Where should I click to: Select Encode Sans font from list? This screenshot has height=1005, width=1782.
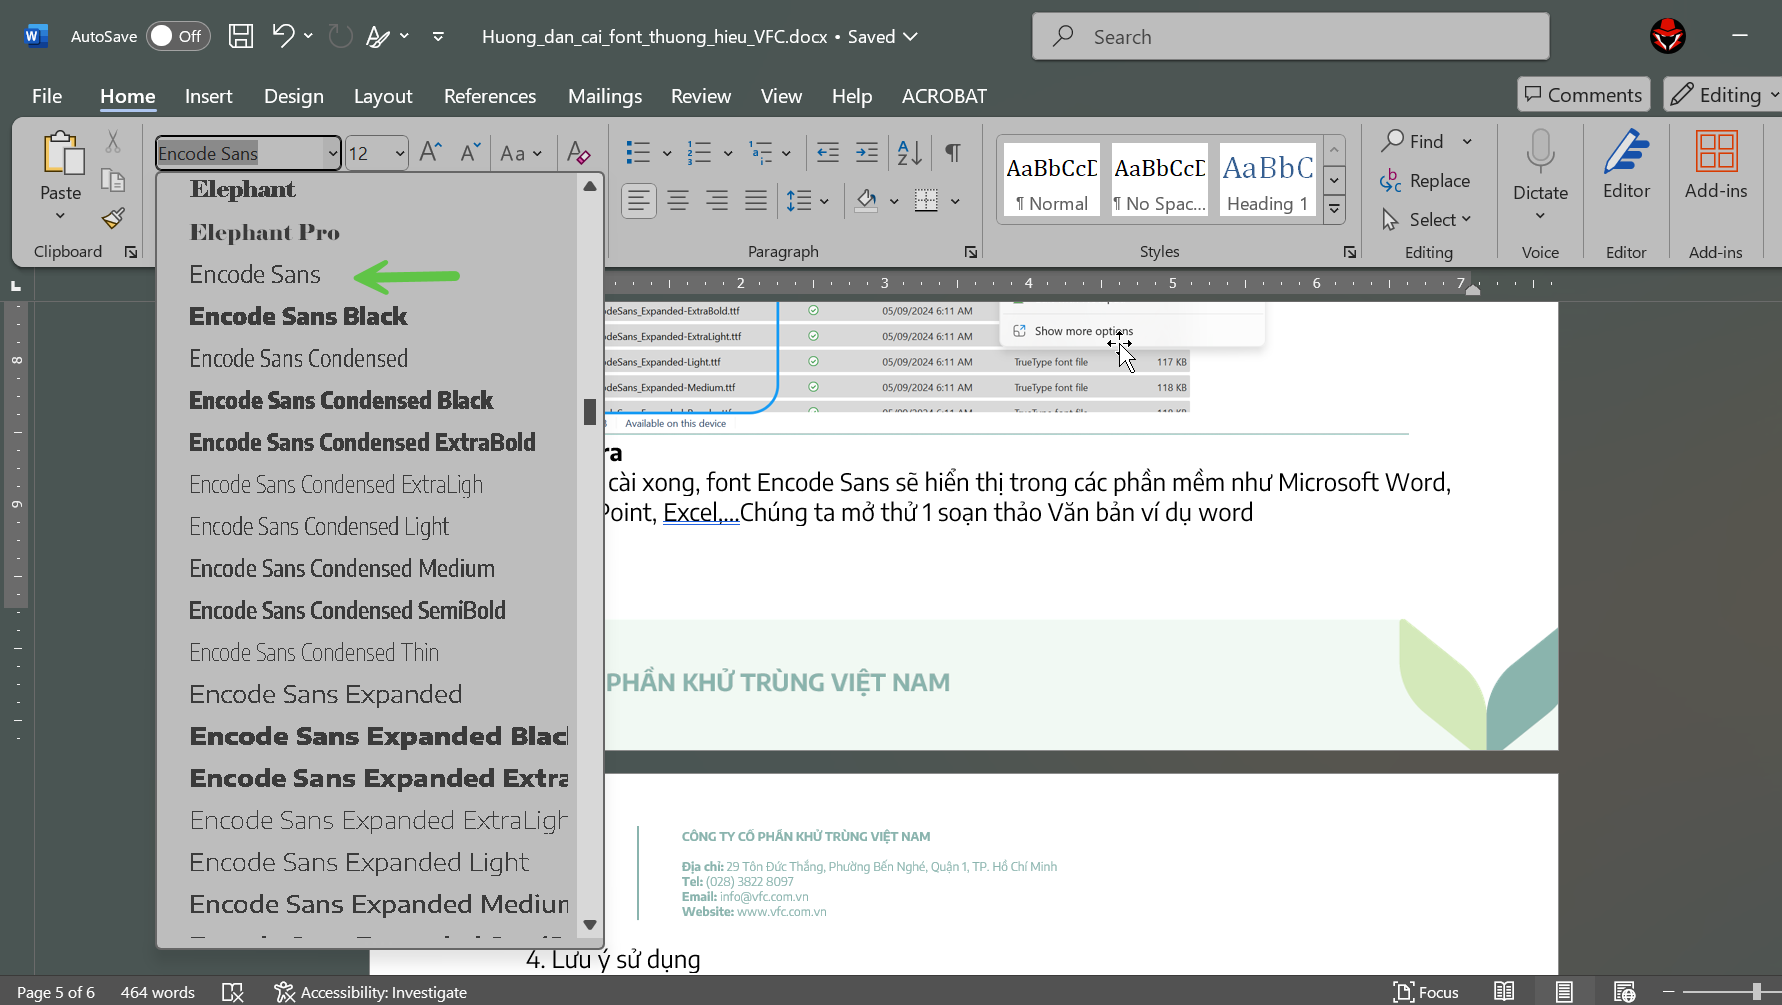[x=255, y=274]
